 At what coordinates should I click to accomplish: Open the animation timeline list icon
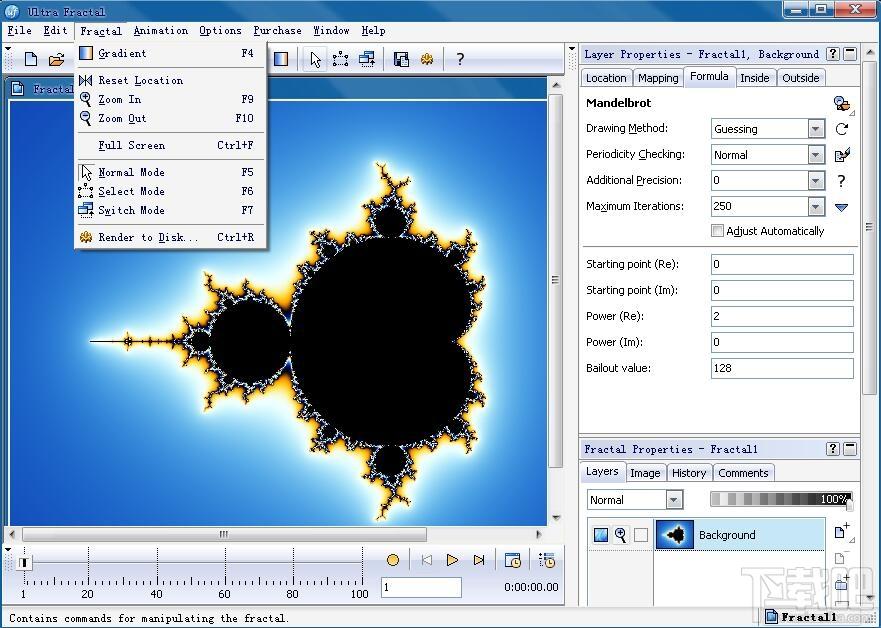click(547, 560)
